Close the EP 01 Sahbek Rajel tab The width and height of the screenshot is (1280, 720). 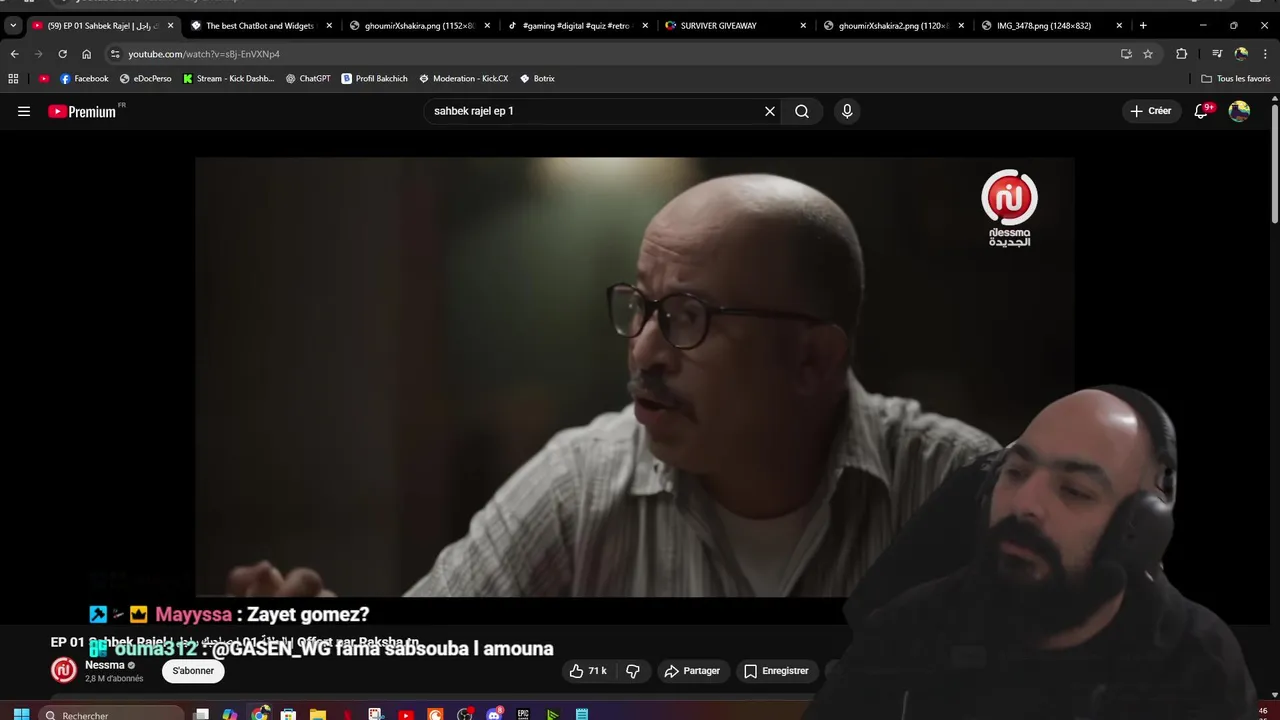(x=170, y=25)
